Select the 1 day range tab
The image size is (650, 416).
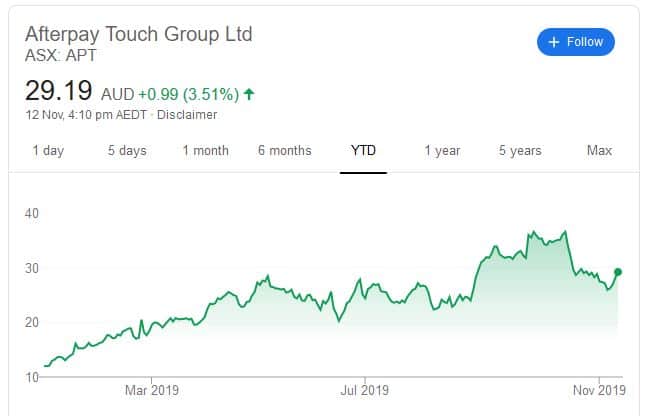click(48, 151)
